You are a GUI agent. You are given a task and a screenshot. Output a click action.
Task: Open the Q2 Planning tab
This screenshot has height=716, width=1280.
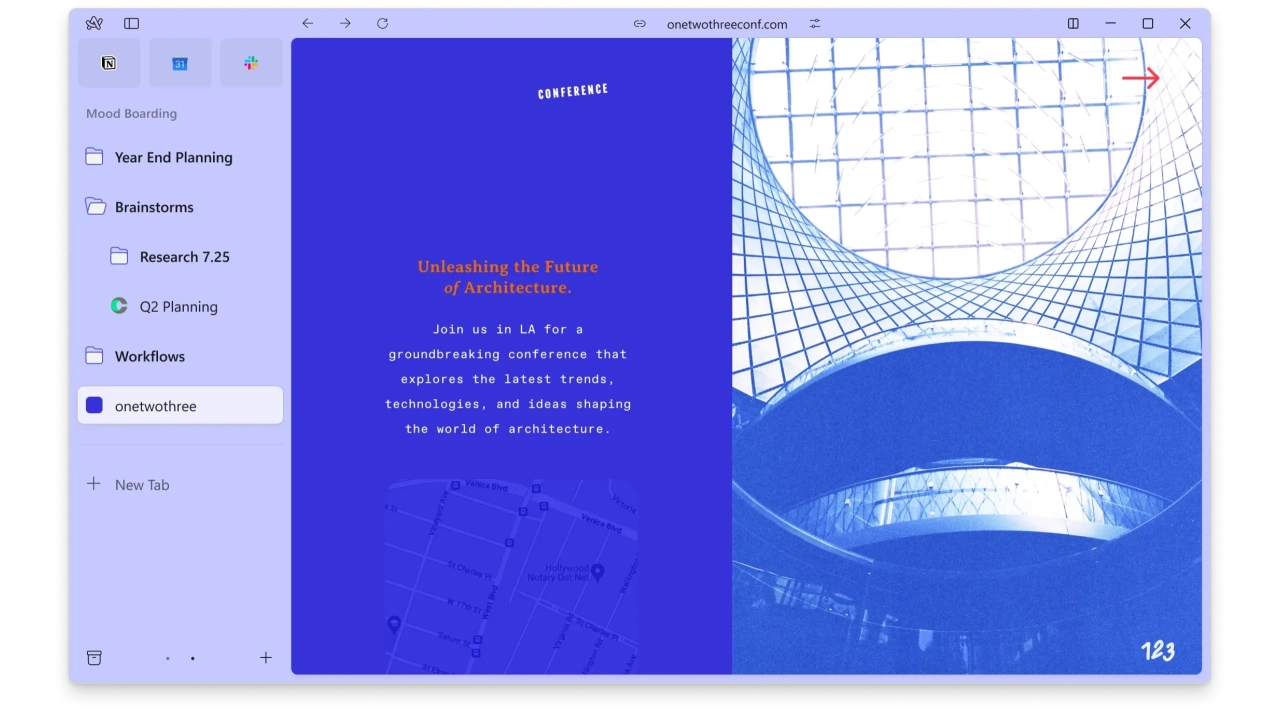tap(178, 307)
